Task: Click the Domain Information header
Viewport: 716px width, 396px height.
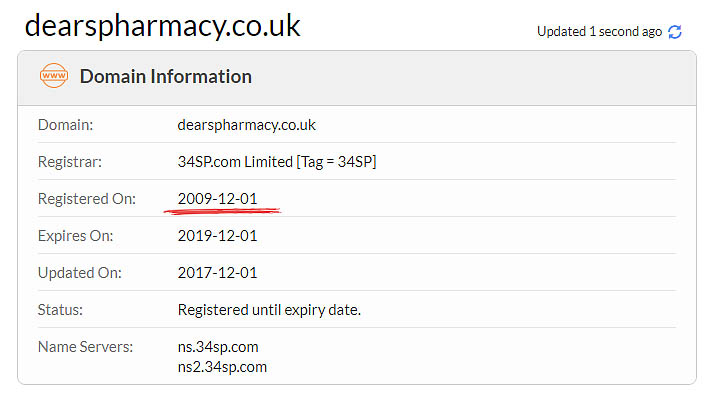Action: (166, 77)
